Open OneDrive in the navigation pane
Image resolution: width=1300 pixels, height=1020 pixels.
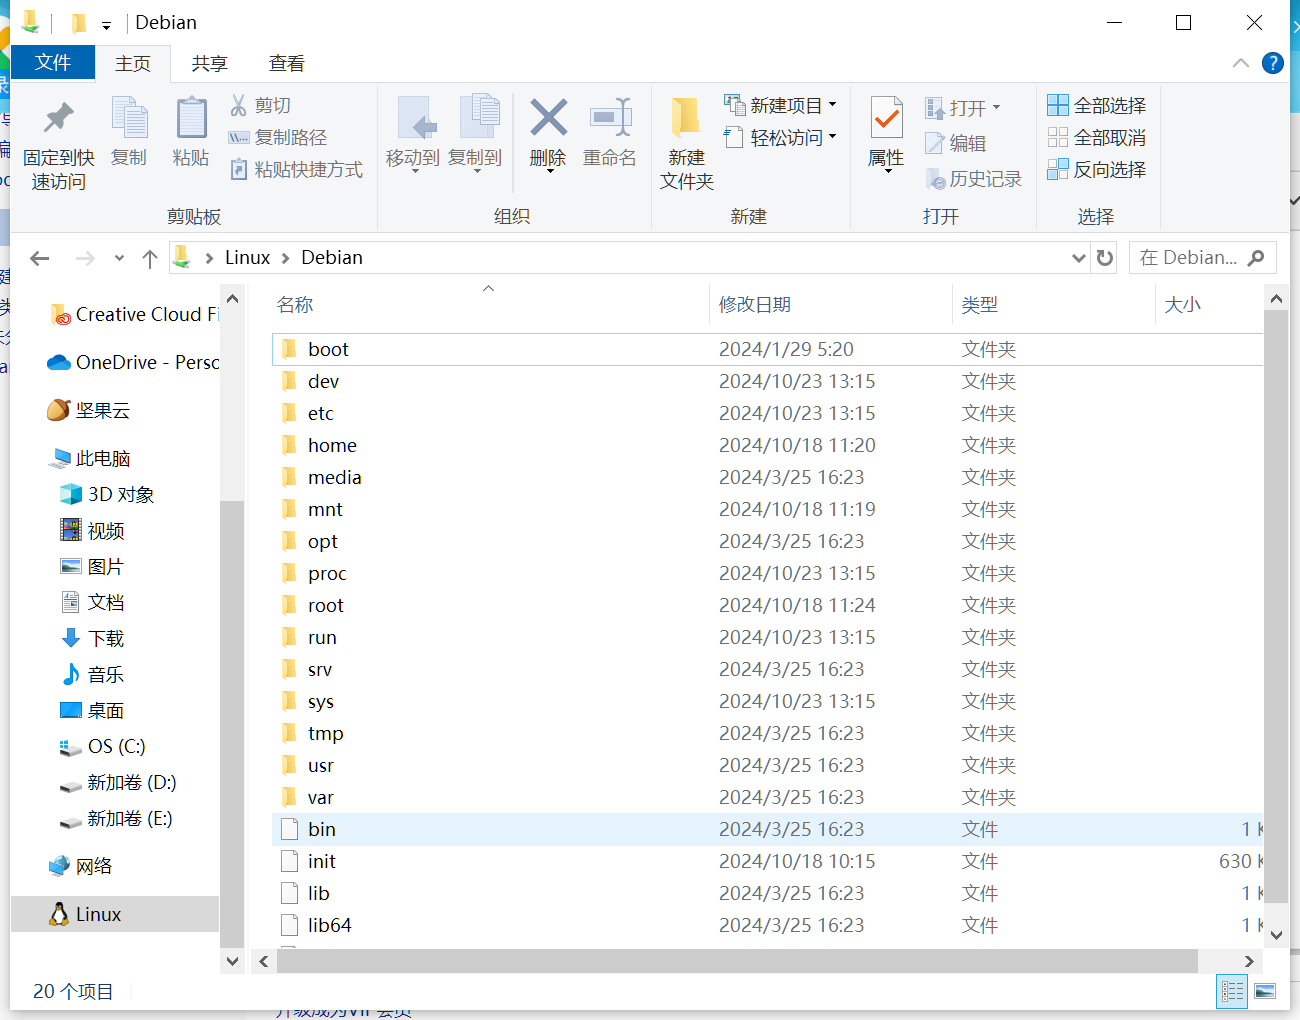[x=133, y=362]
